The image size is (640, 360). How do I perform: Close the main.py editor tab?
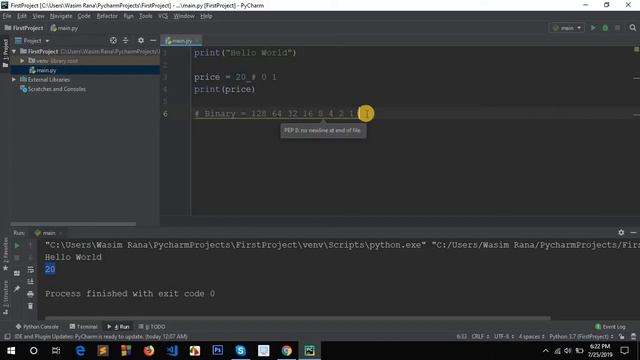[x=197, y=41]
